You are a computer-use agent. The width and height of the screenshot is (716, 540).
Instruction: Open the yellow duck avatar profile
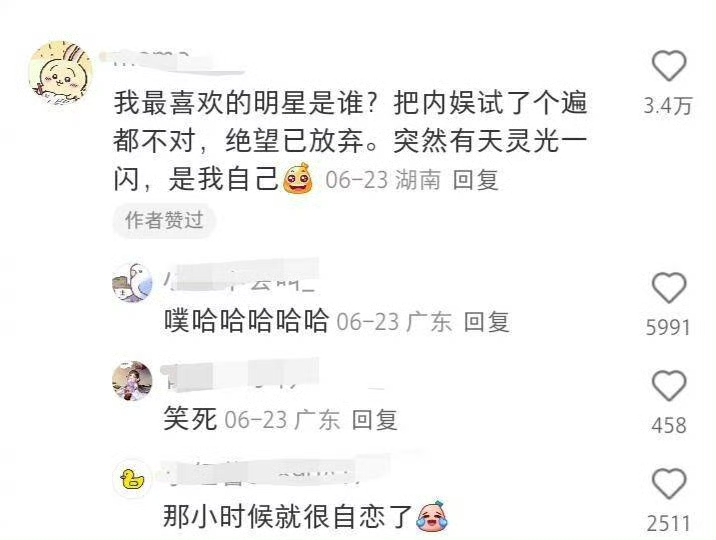pyautogui.click(x=132, y=479)
